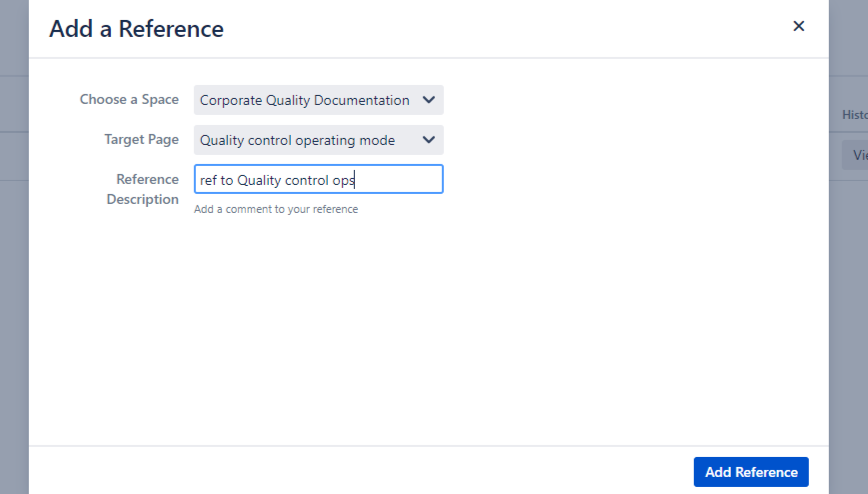Image resolution: width=868 pixels, height=494 pixels.
Task: Click the partially visible View button behind the dialog
Action: tap(857, 156)
